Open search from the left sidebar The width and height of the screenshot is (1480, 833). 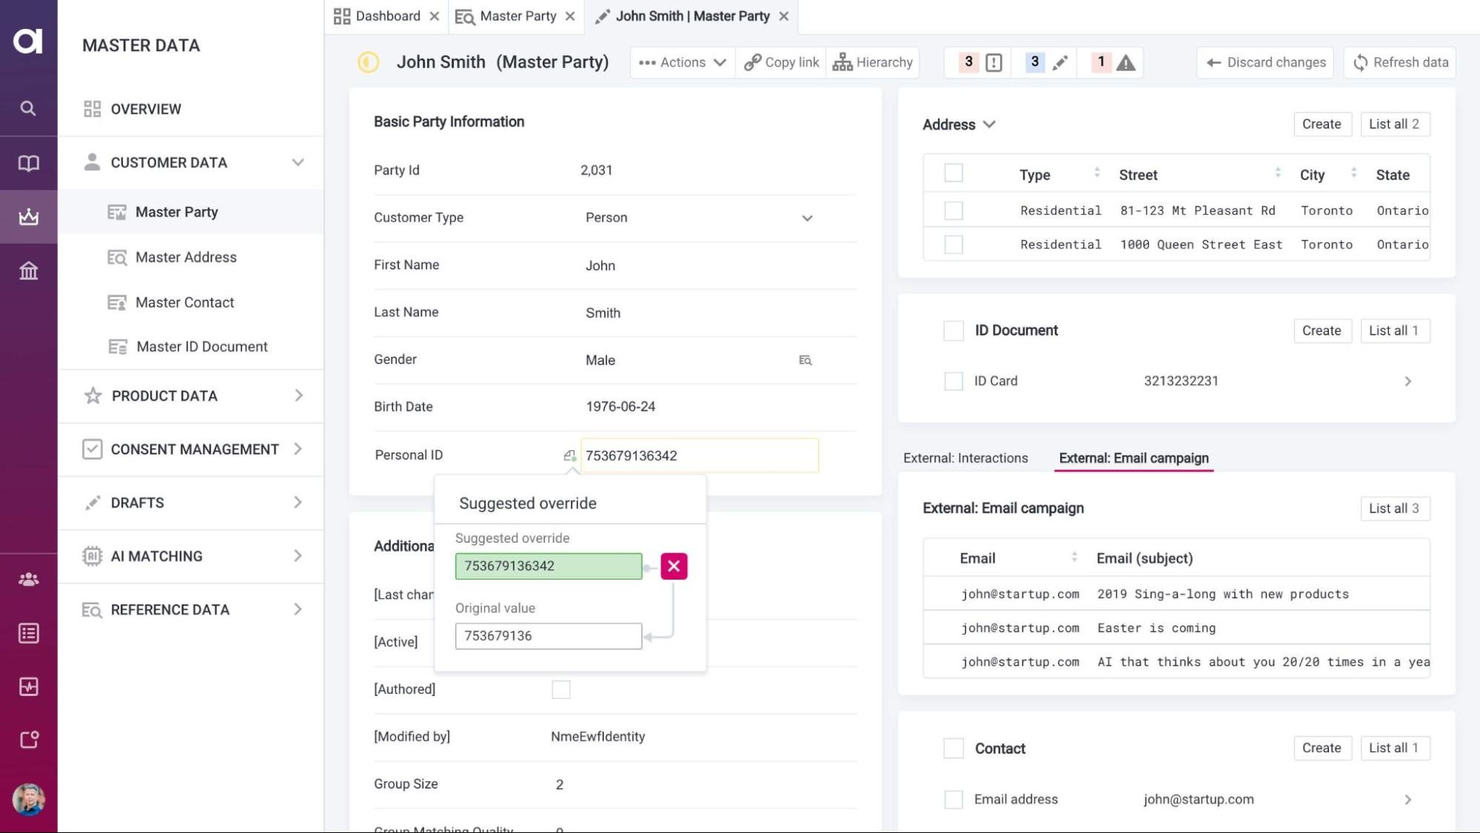pyautogui.click(x=28, y=108)
